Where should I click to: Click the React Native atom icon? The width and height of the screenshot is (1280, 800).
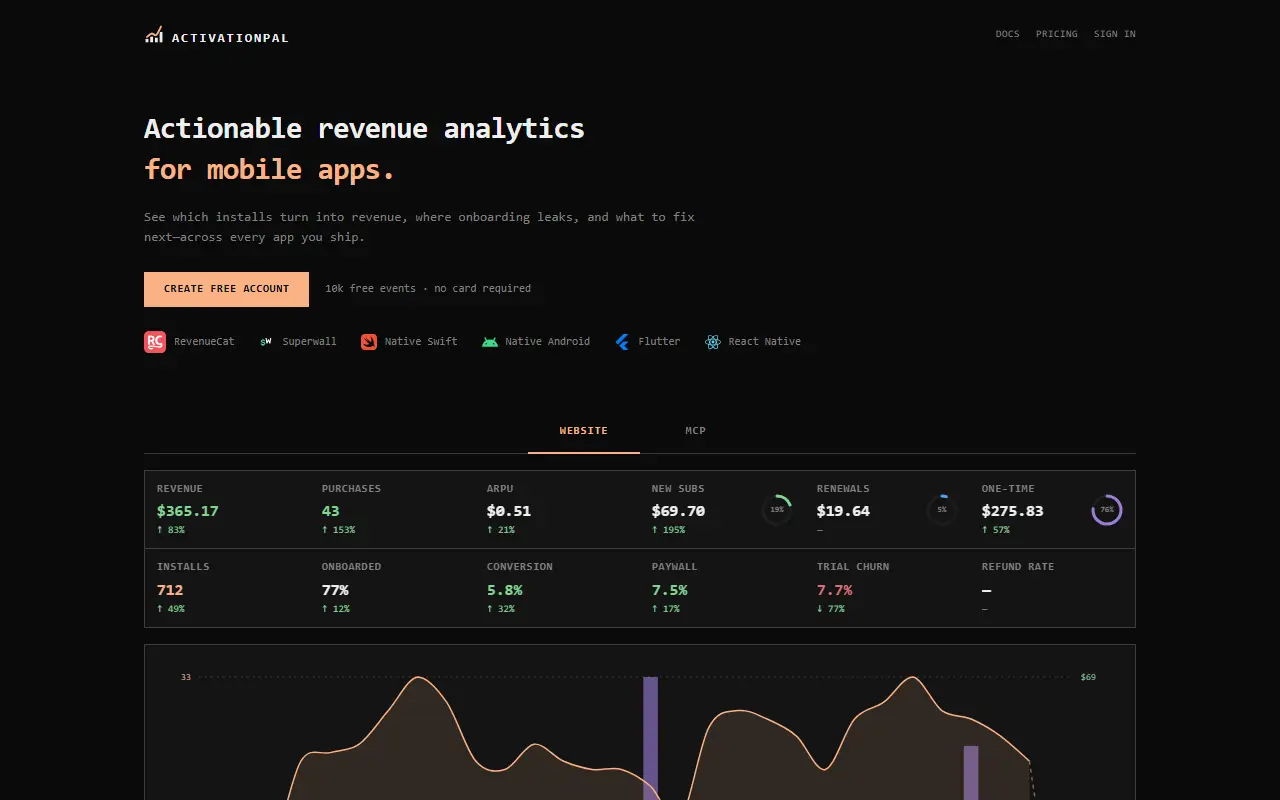[x=712, y=342]
